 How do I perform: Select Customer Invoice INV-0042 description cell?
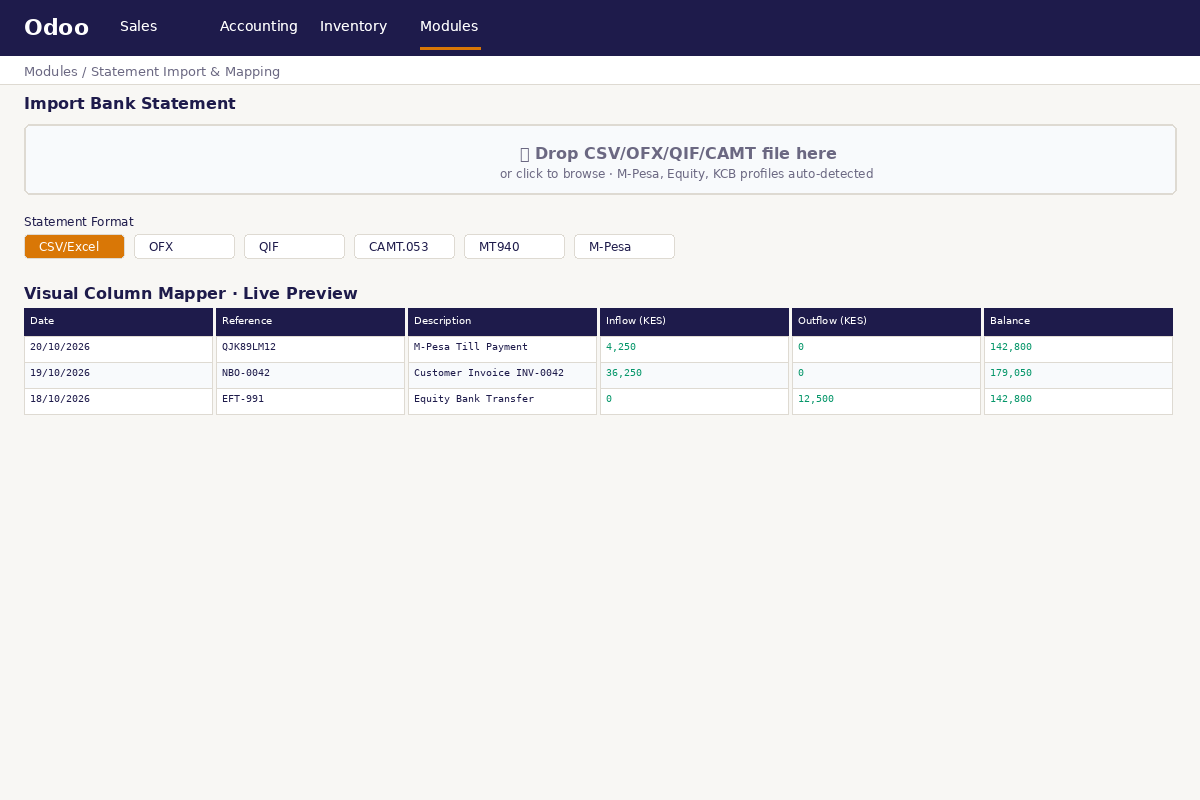[x=502, y=375]
